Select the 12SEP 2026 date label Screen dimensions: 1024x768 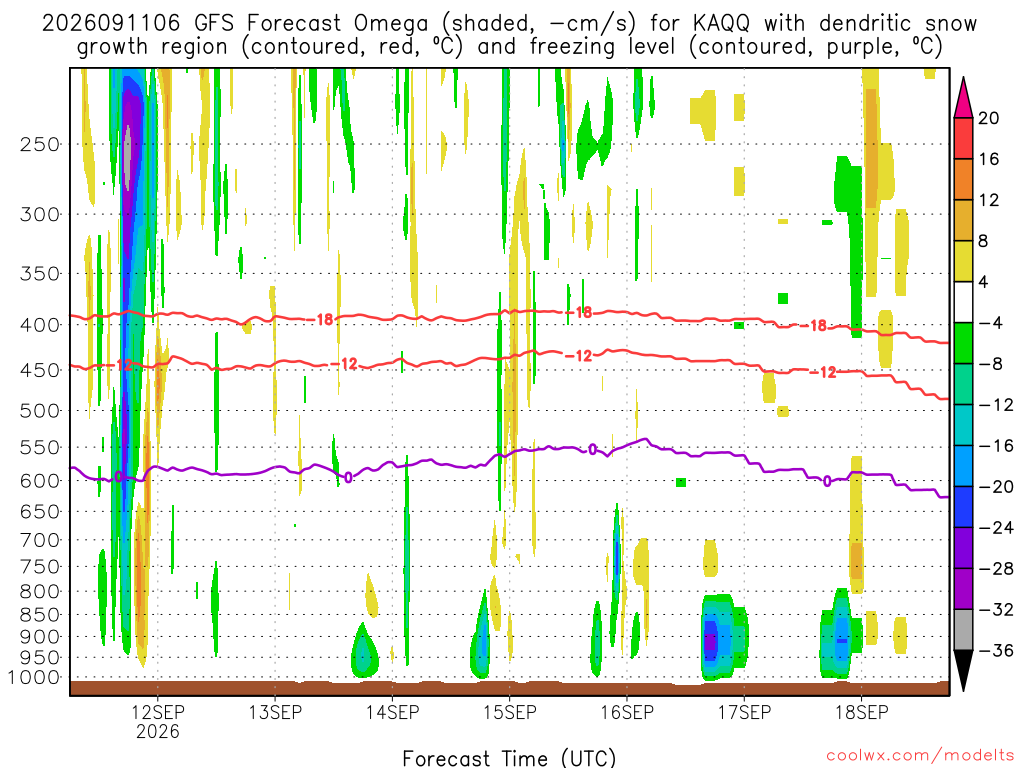tap(158, 721)
